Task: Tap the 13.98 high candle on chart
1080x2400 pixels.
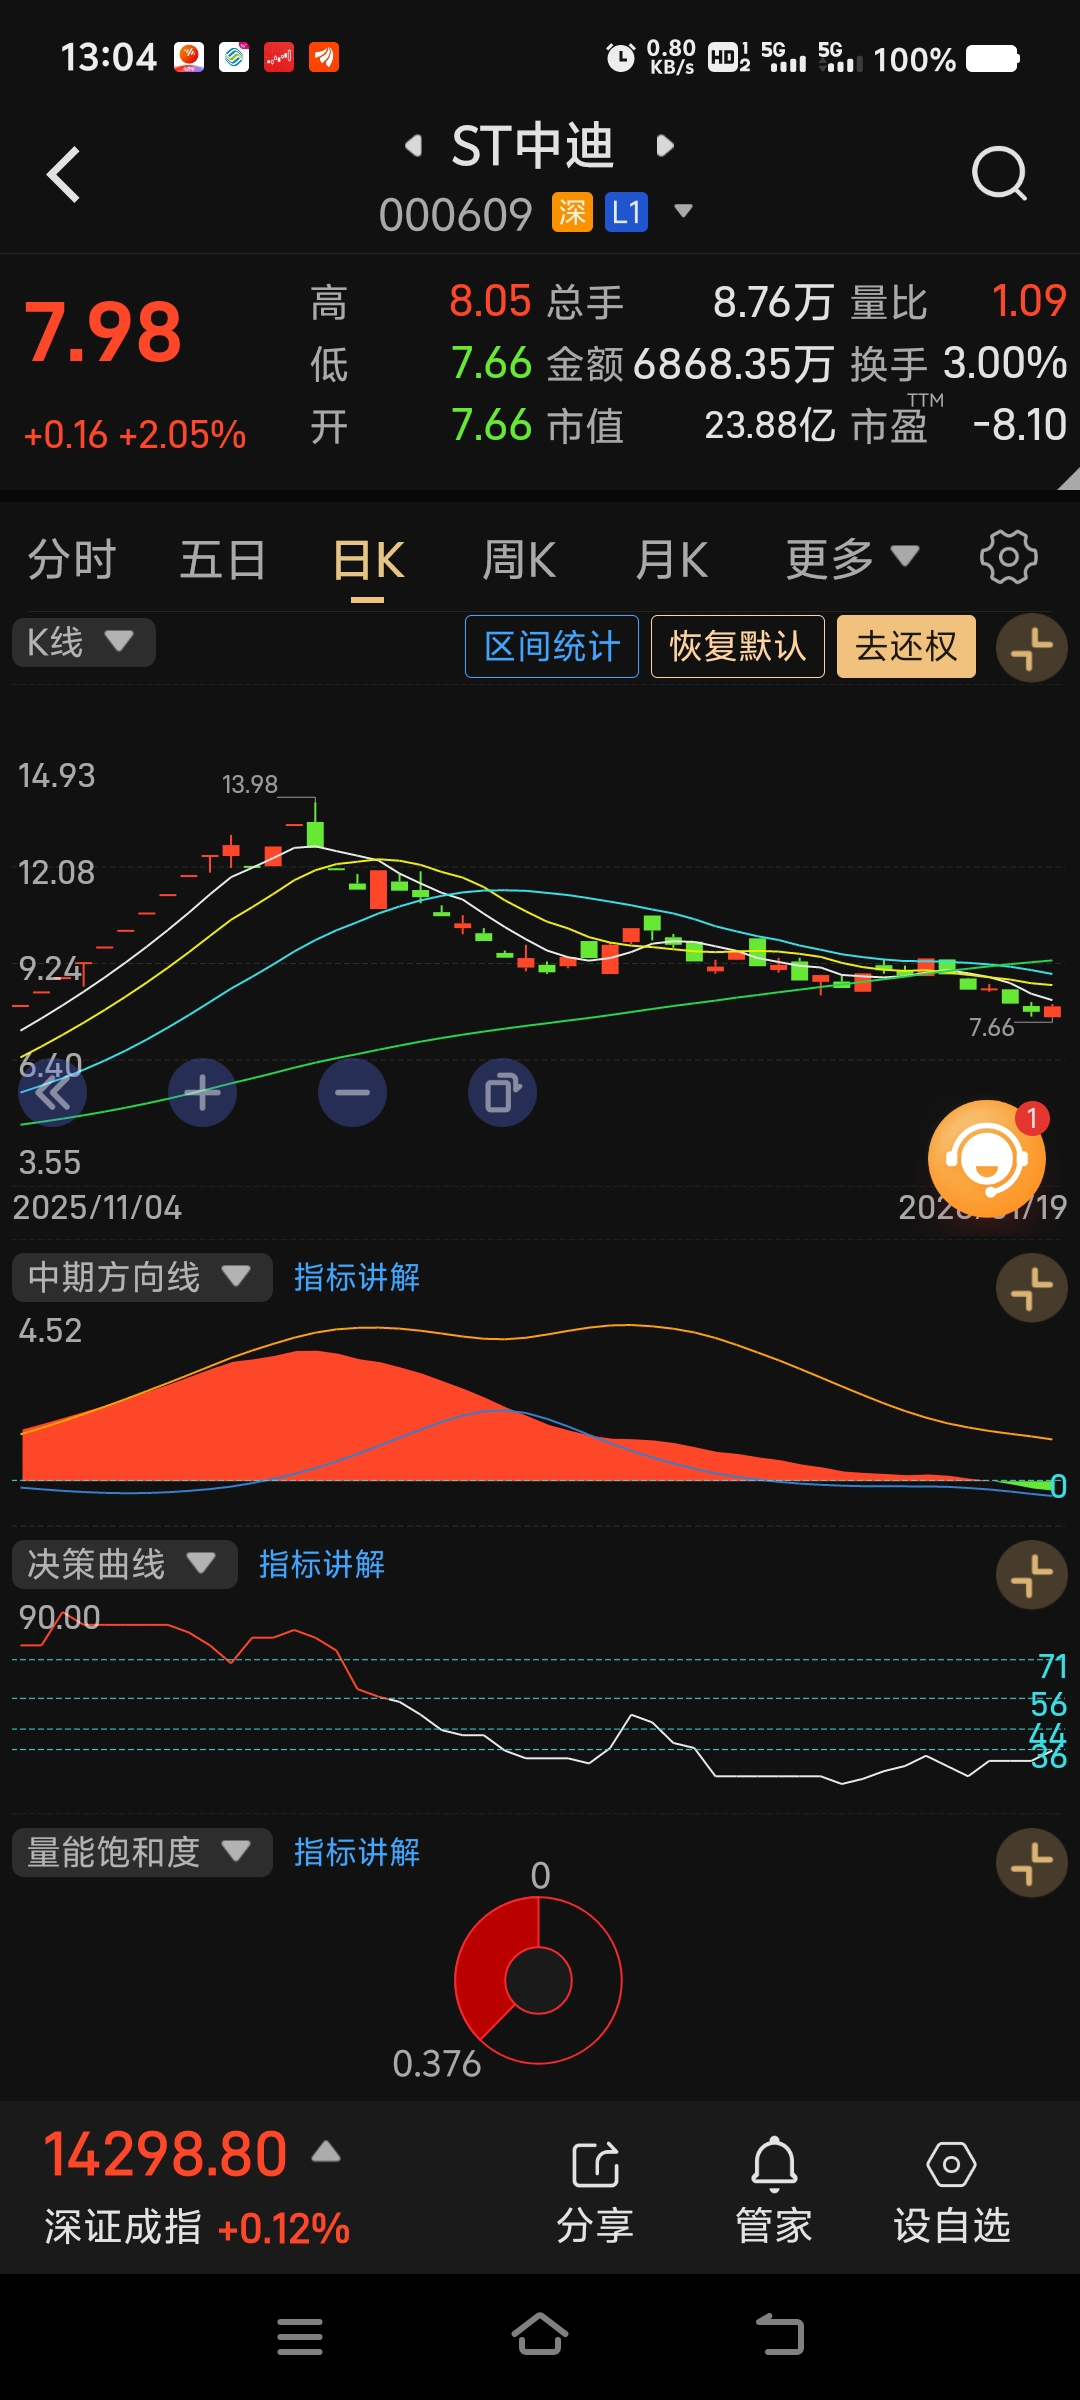Action: 315,824
